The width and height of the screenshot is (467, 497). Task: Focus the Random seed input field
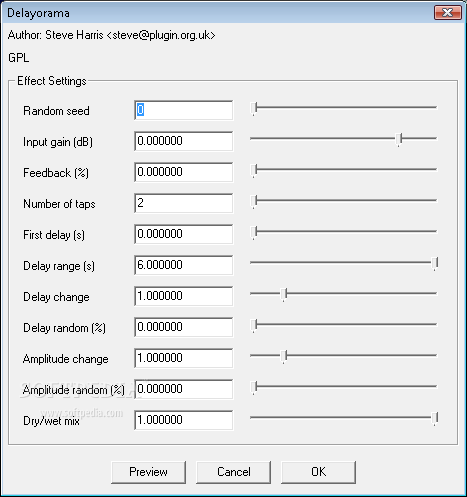click(x=184, y=110)
